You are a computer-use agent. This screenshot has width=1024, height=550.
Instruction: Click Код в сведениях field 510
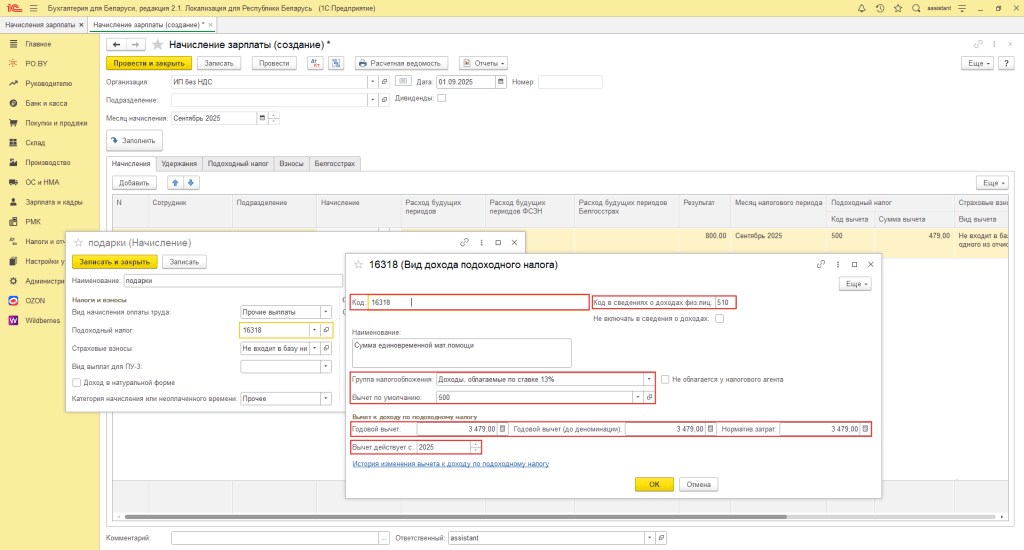(x=725, y=302)
